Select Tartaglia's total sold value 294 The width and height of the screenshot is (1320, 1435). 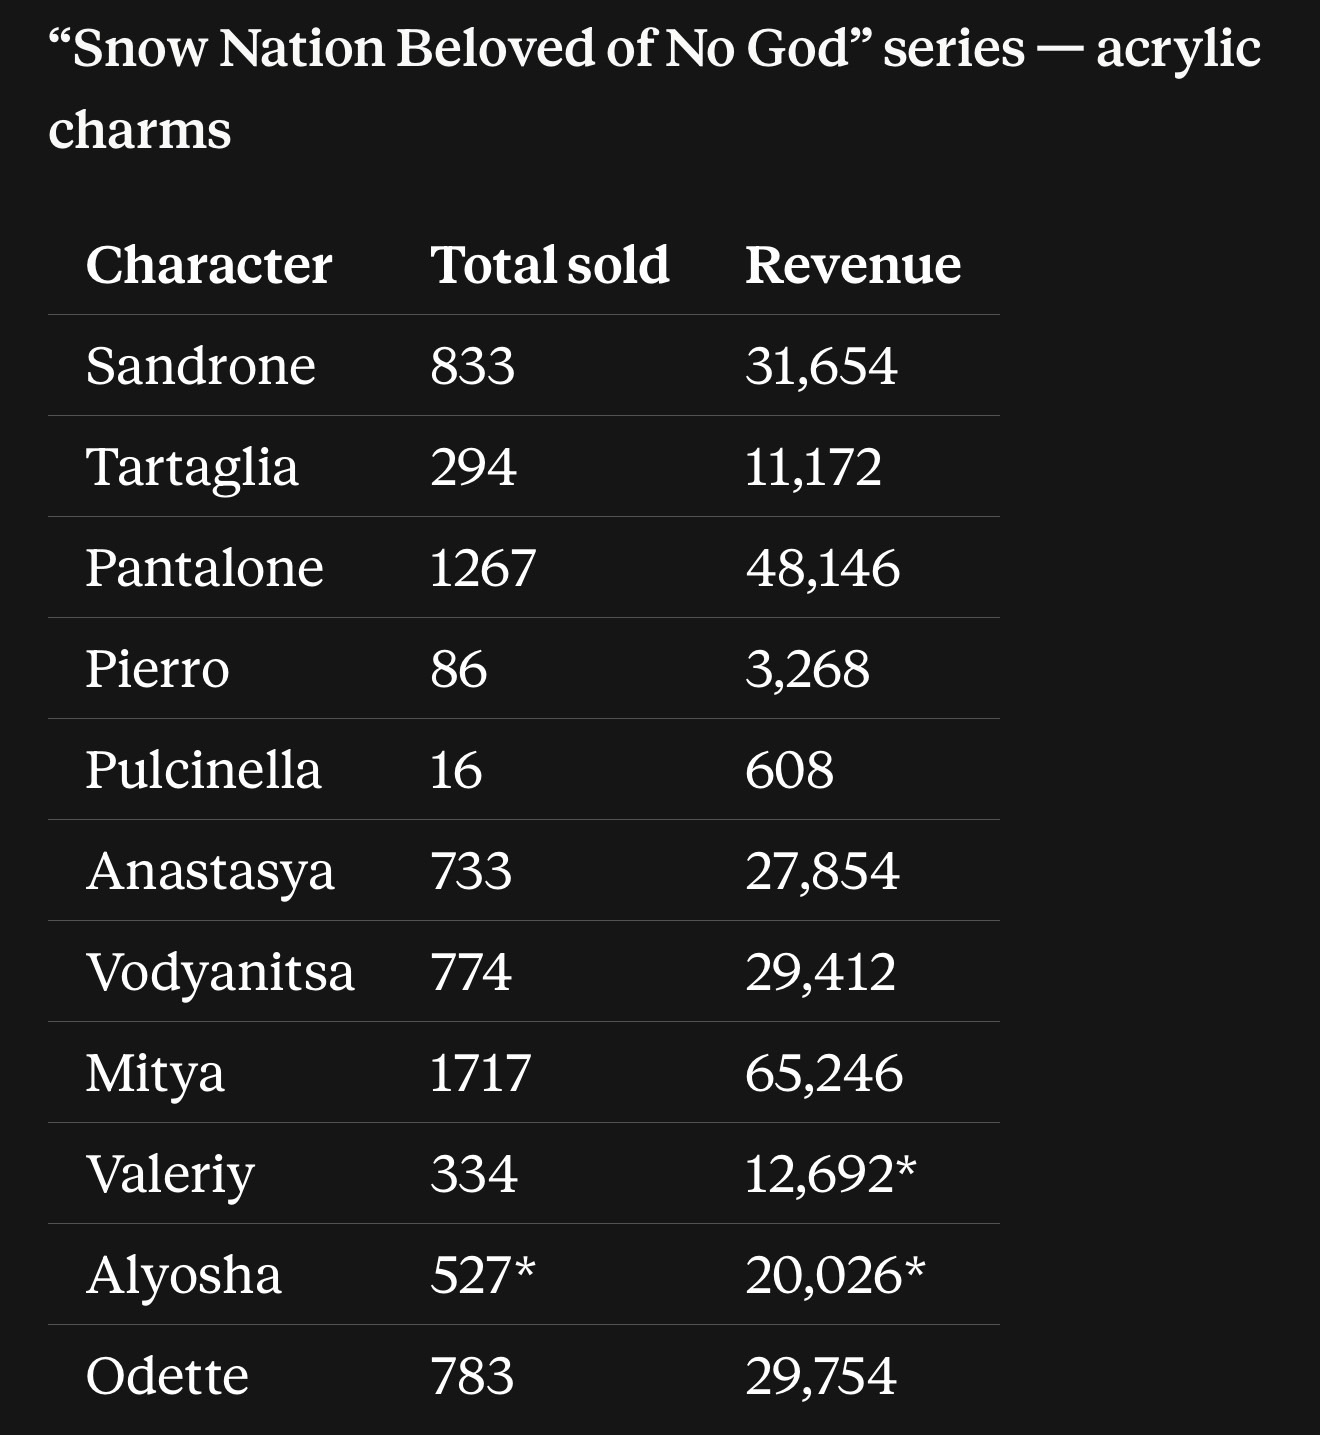tap(473, 467)
